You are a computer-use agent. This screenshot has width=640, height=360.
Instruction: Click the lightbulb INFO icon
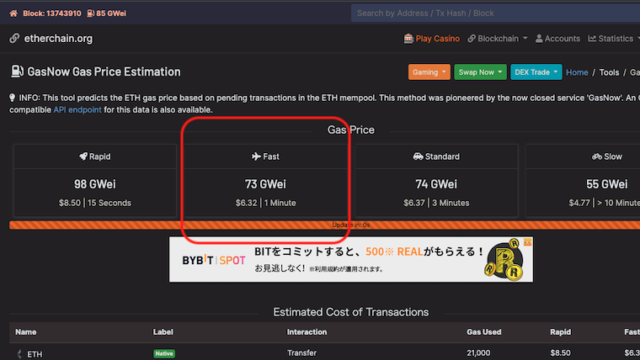(x=12, y=98)
